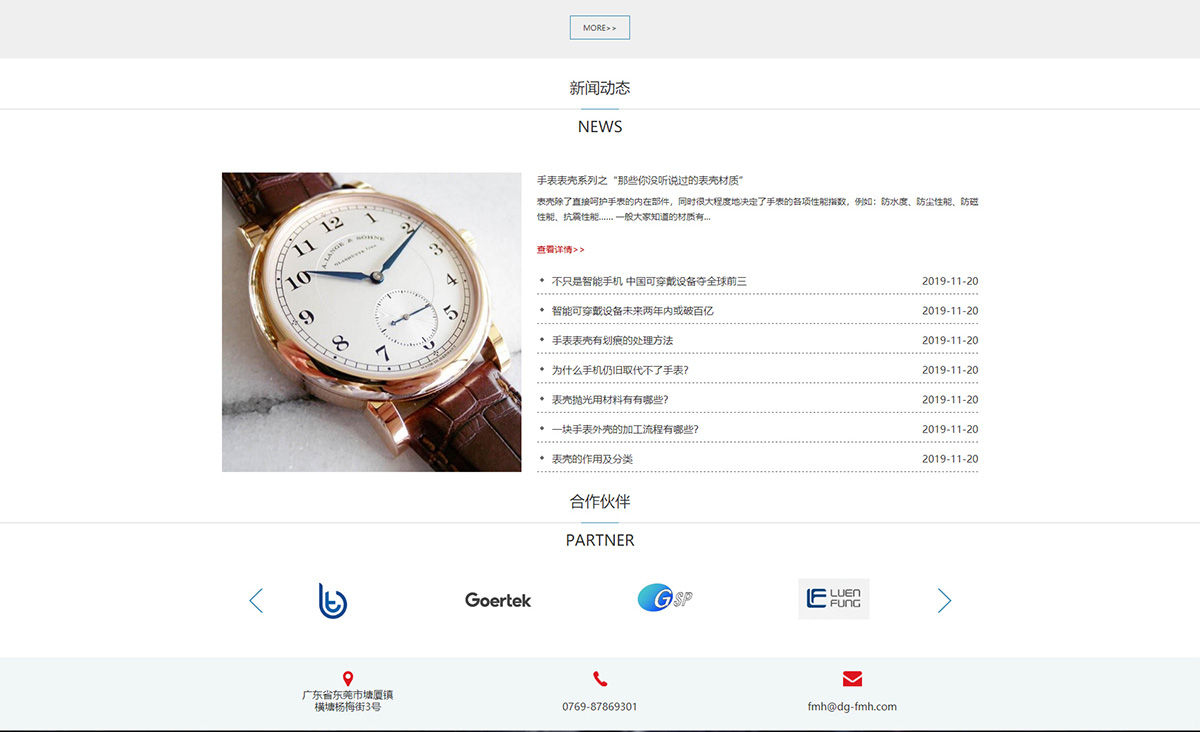Click the email address fmh@dg-fmh.com
Image resolution: width=1200 pixels, height=732 pixels.
(852, 705)
